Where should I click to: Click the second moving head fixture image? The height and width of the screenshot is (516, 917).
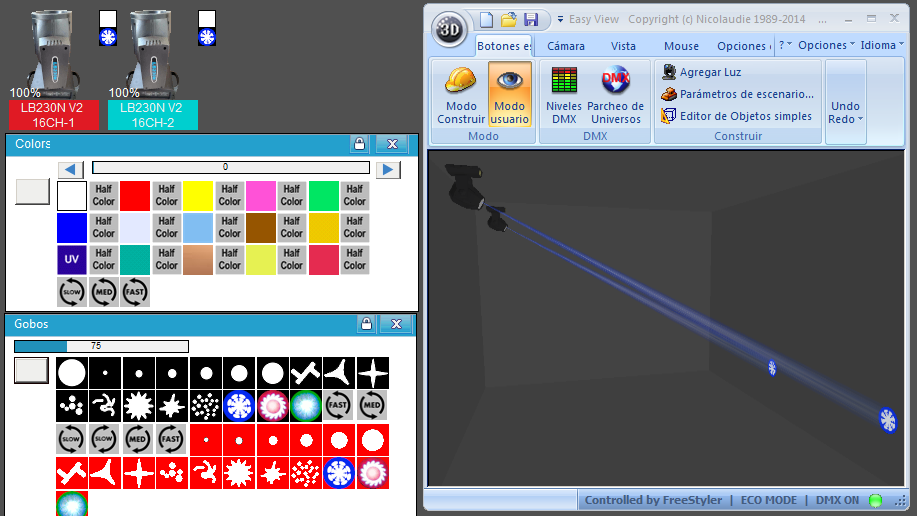[153, 53]
